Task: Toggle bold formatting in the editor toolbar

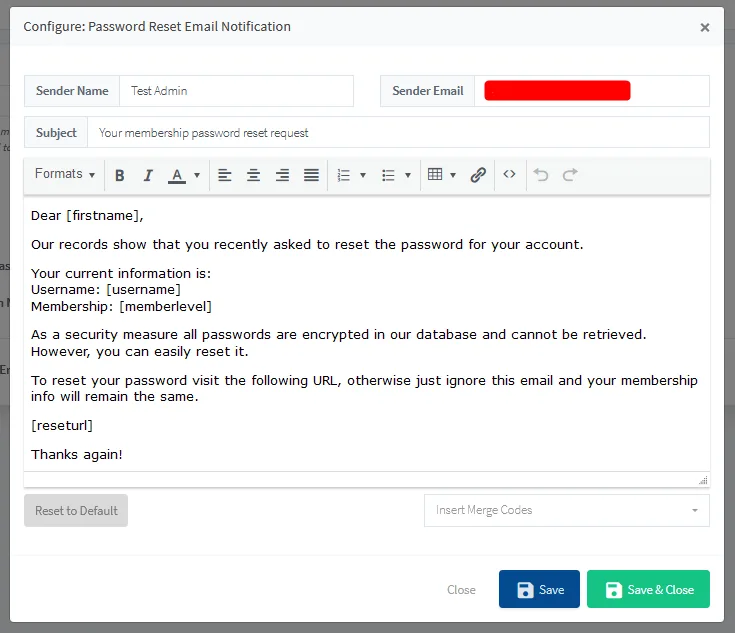Action: tap(120, 175)
